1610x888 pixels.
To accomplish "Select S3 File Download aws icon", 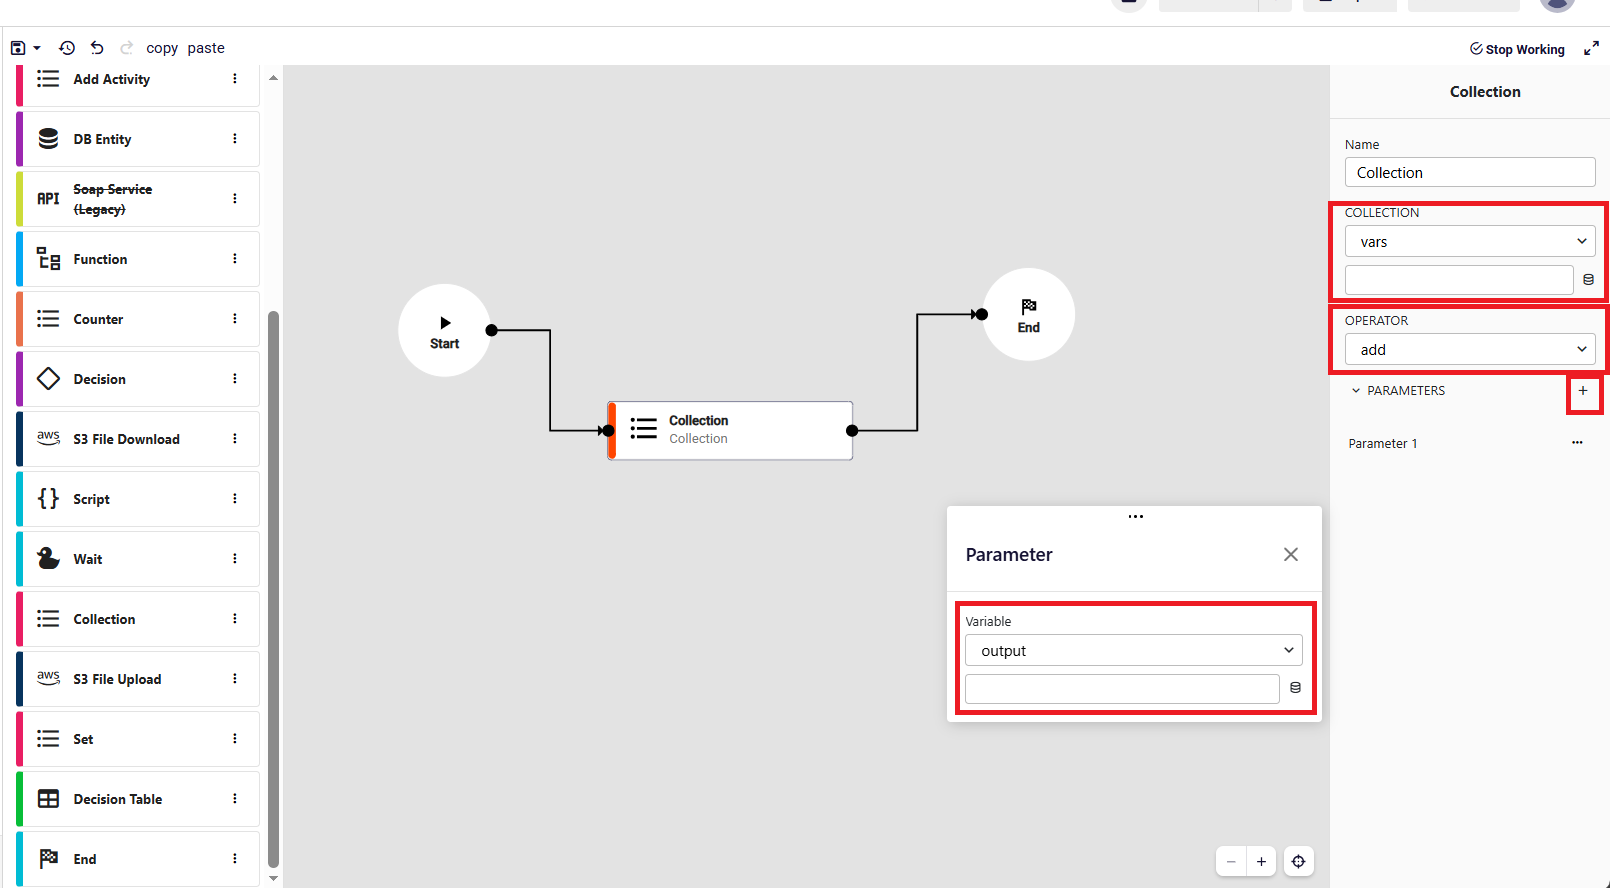I will [48, 438].
